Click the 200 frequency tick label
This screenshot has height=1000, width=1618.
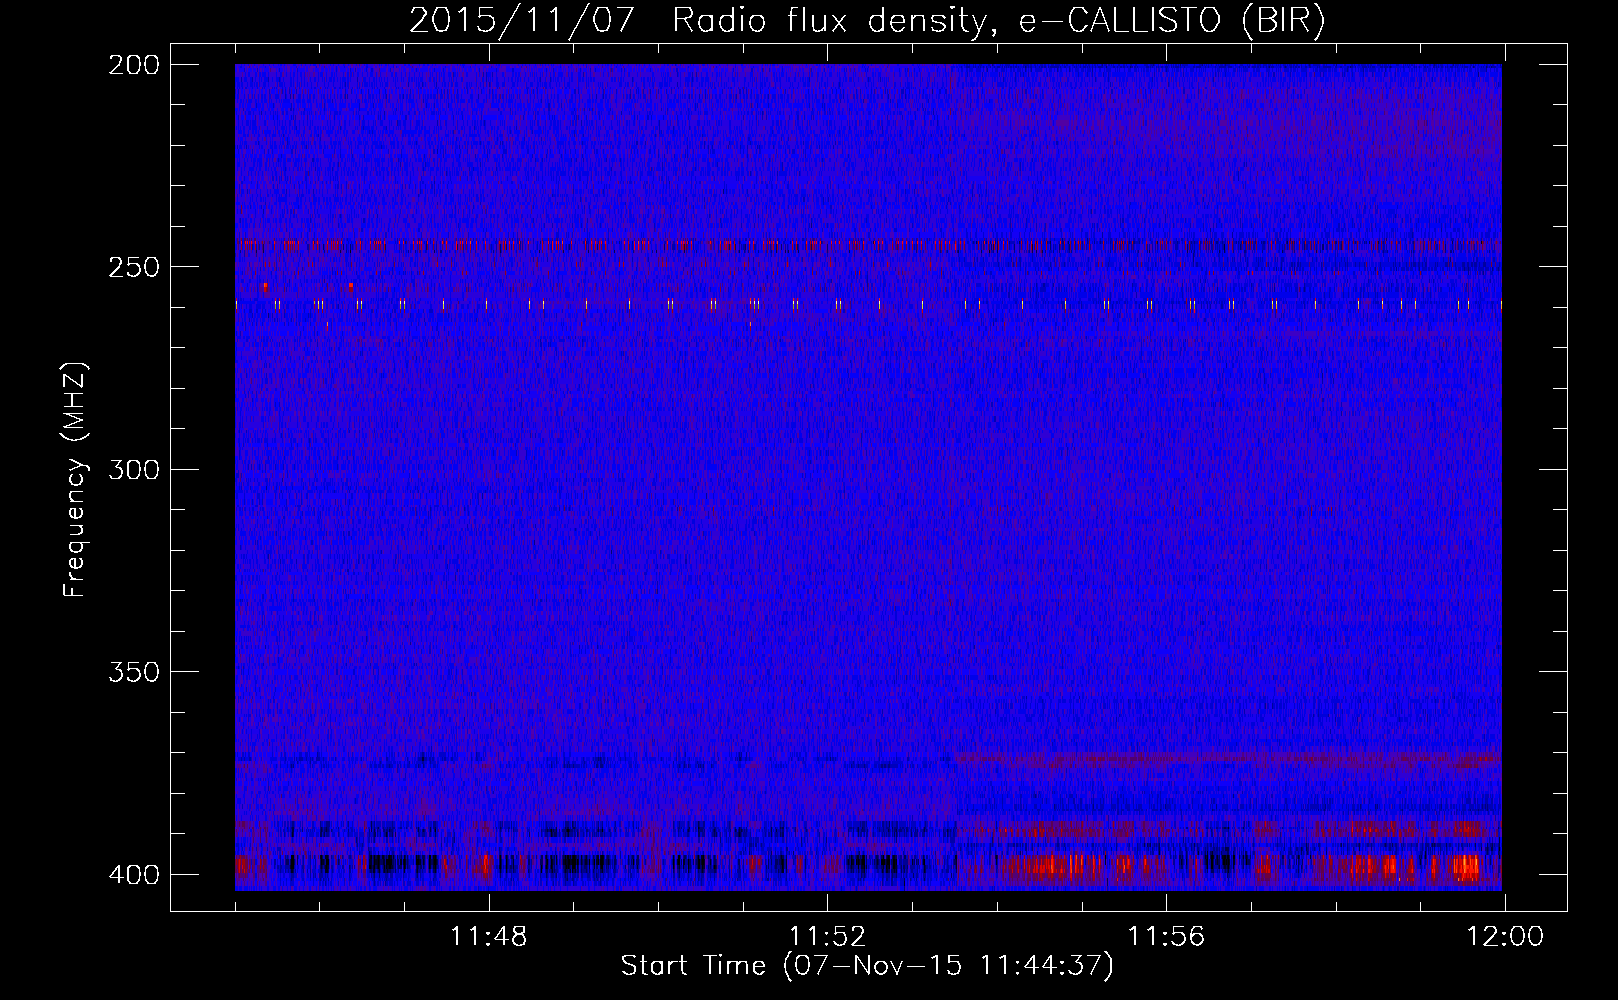click(x=133, y=65)
